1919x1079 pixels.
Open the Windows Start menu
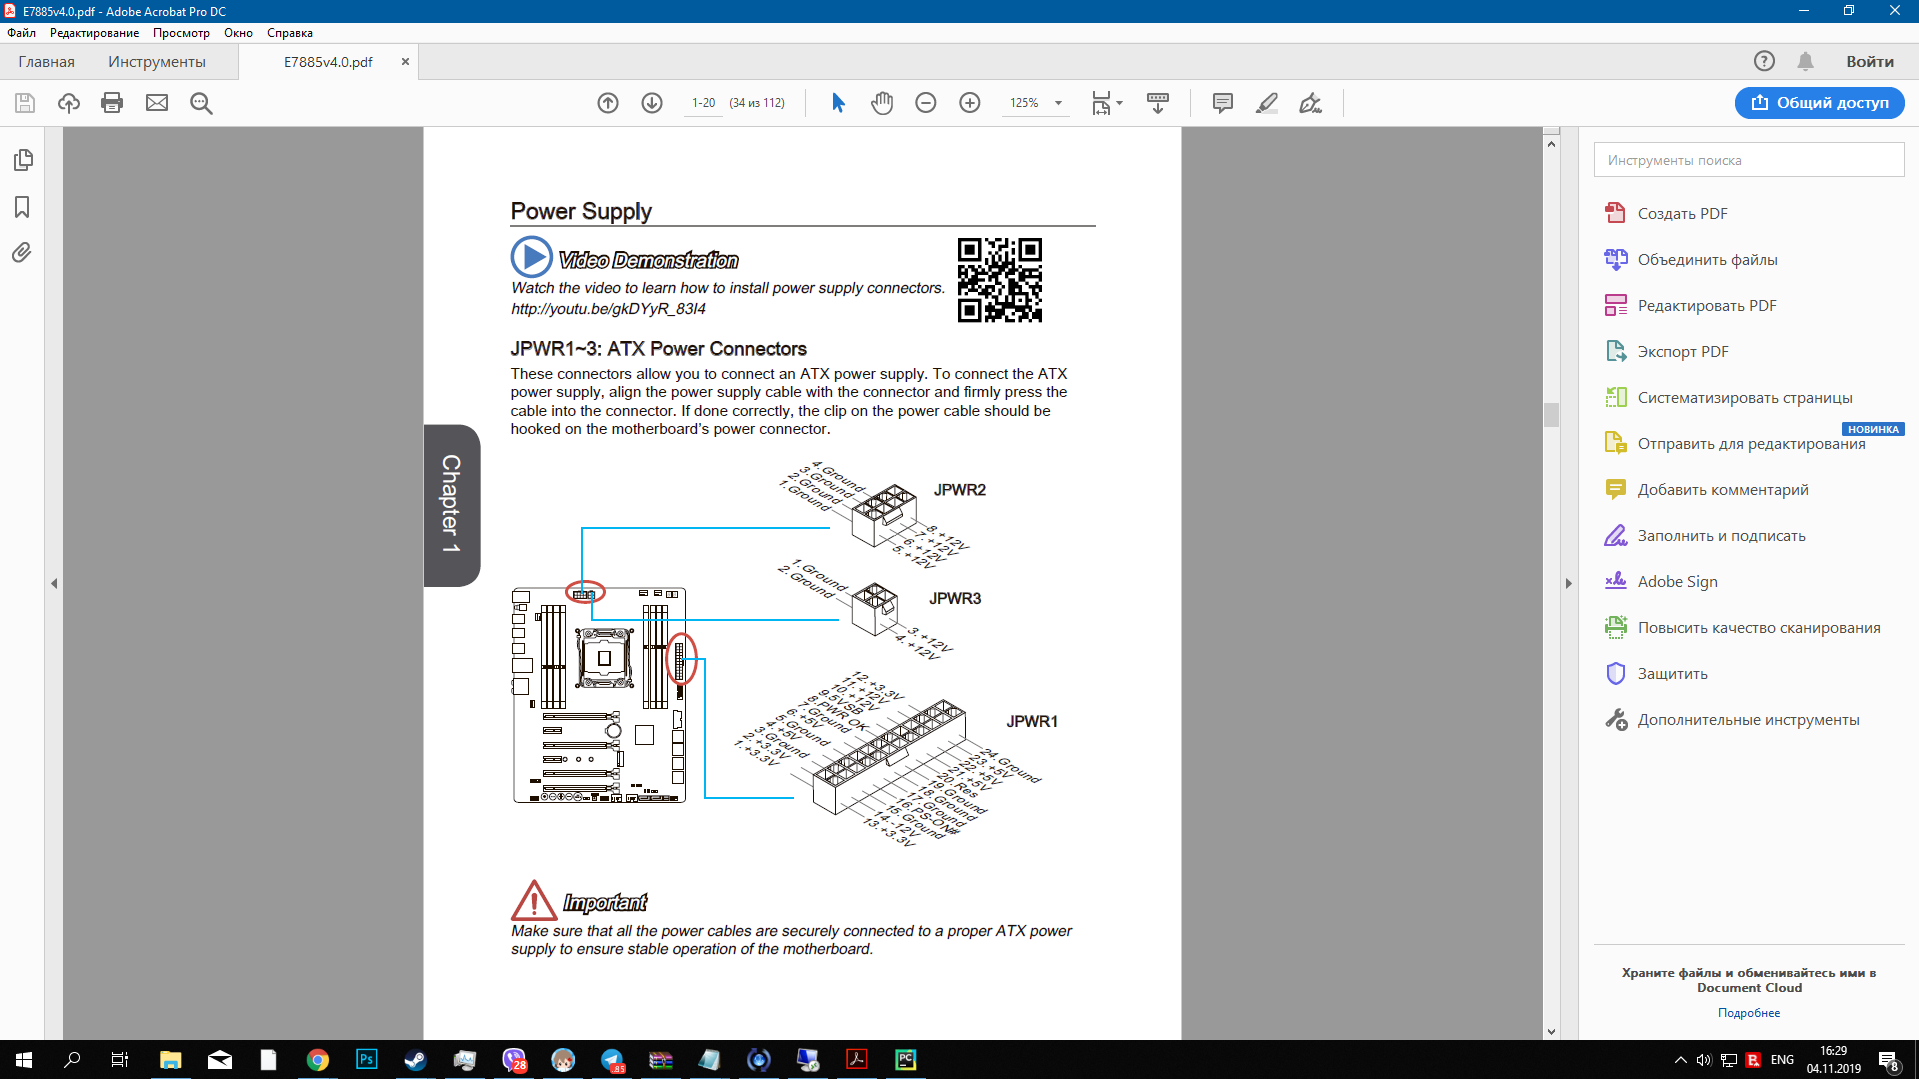point(24,1060)
